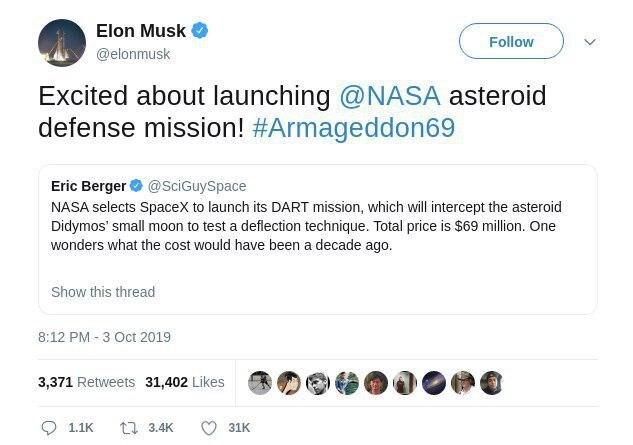Image resolution: width=633 pixels, height=445 pixels.
Task: Like the tweet with heart icon
Action: [x=209, y=428]
